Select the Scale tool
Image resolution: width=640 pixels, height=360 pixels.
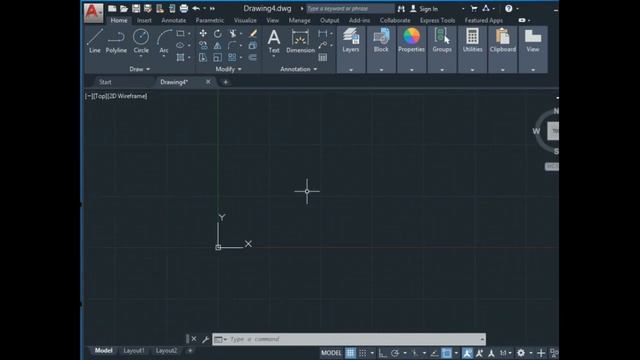click(x=218, y=58)
